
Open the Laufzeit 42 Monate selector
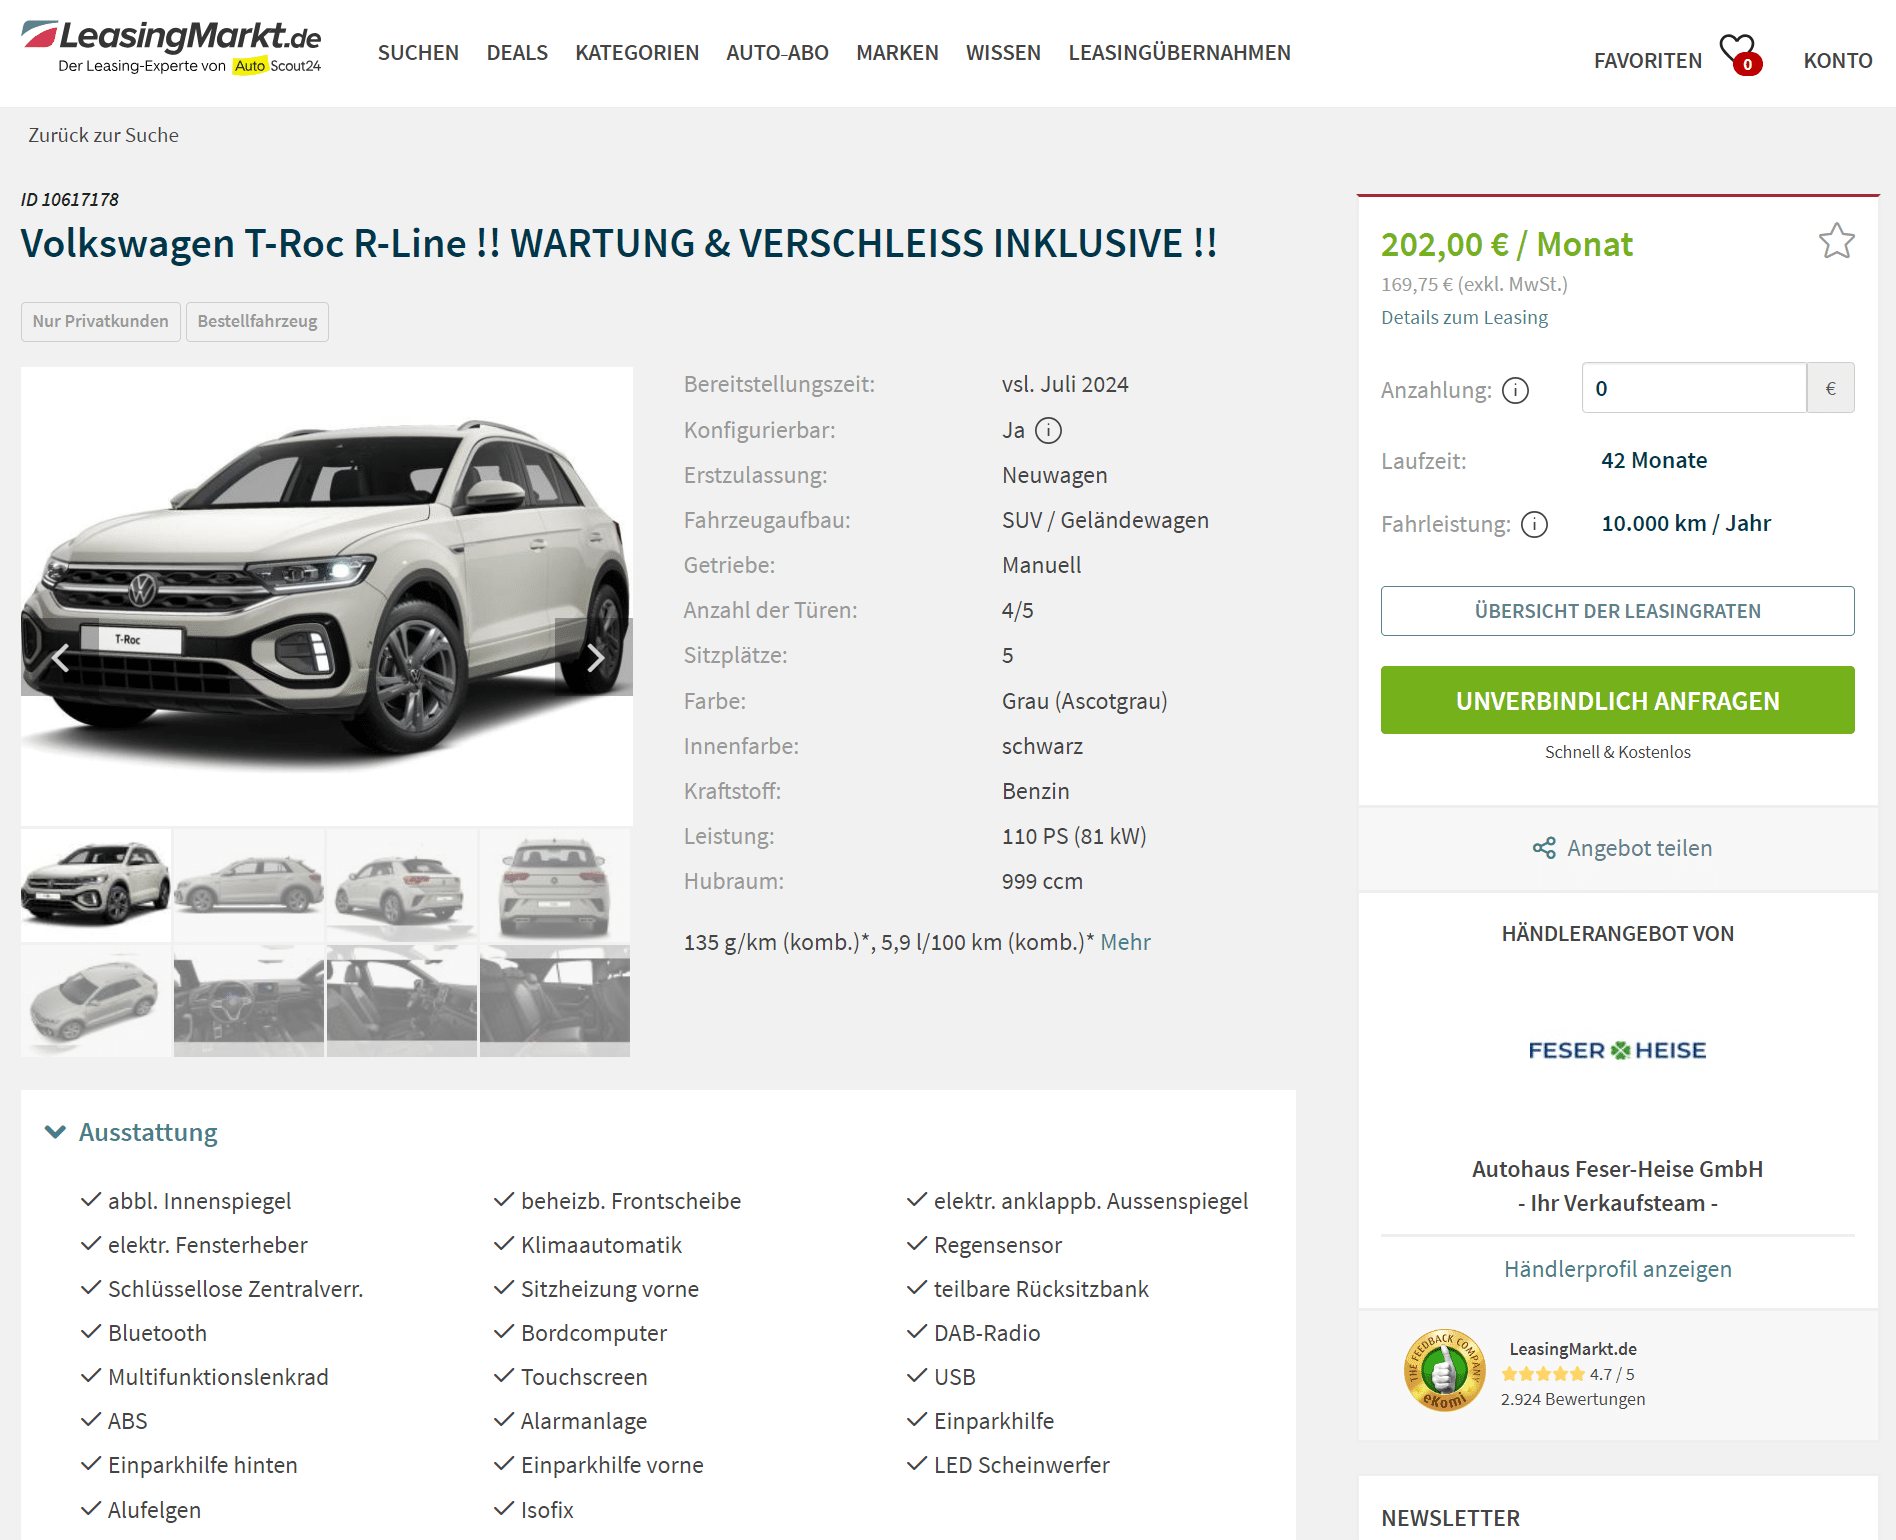coord(1654,460)
